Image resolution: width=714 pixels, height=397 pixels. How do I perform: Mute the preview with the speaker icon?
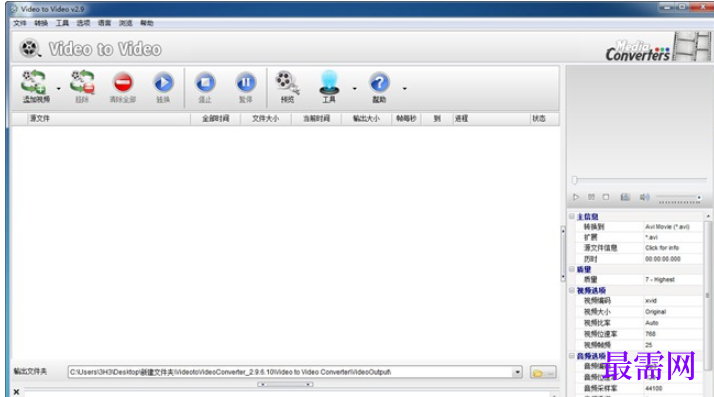(644, 197)
